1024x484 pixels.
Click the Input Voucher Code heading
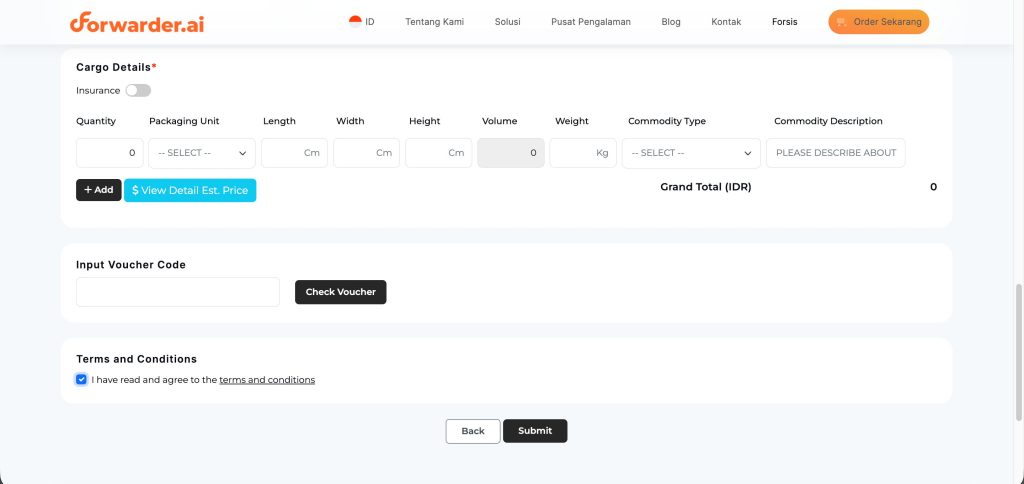point(131,265)
